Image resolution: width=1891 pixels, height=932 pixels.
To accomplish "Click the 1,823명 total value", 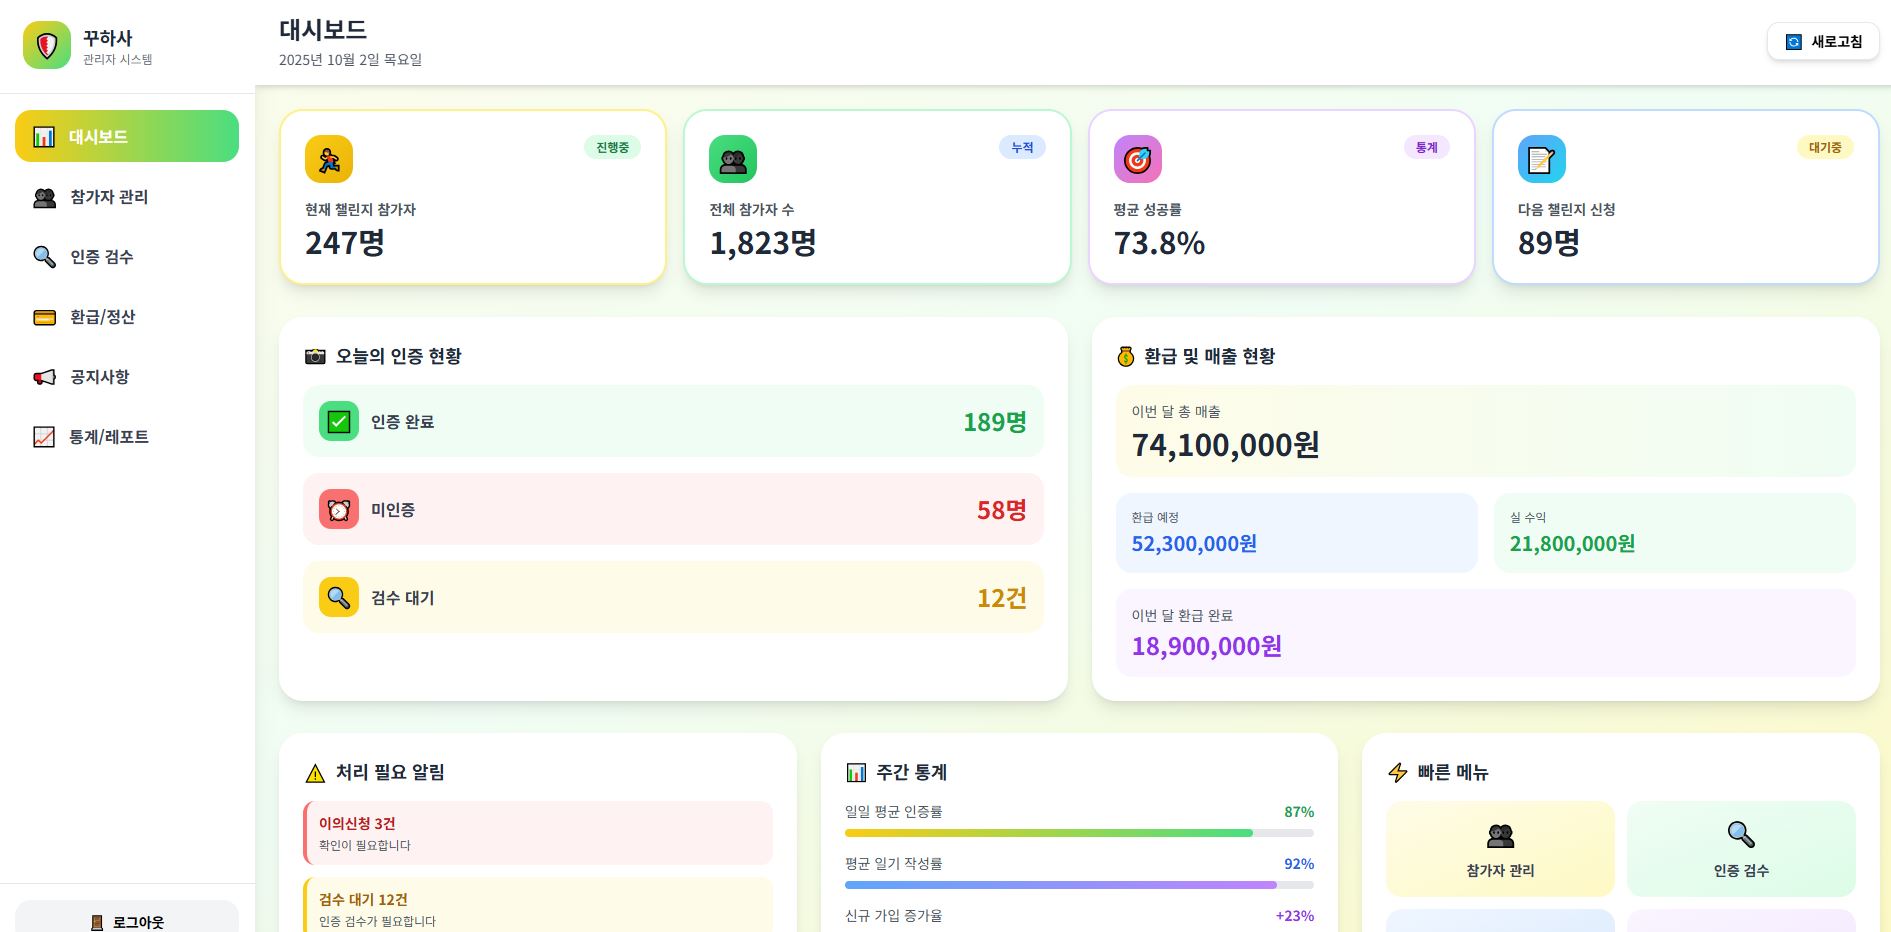I will click(763, 243).
